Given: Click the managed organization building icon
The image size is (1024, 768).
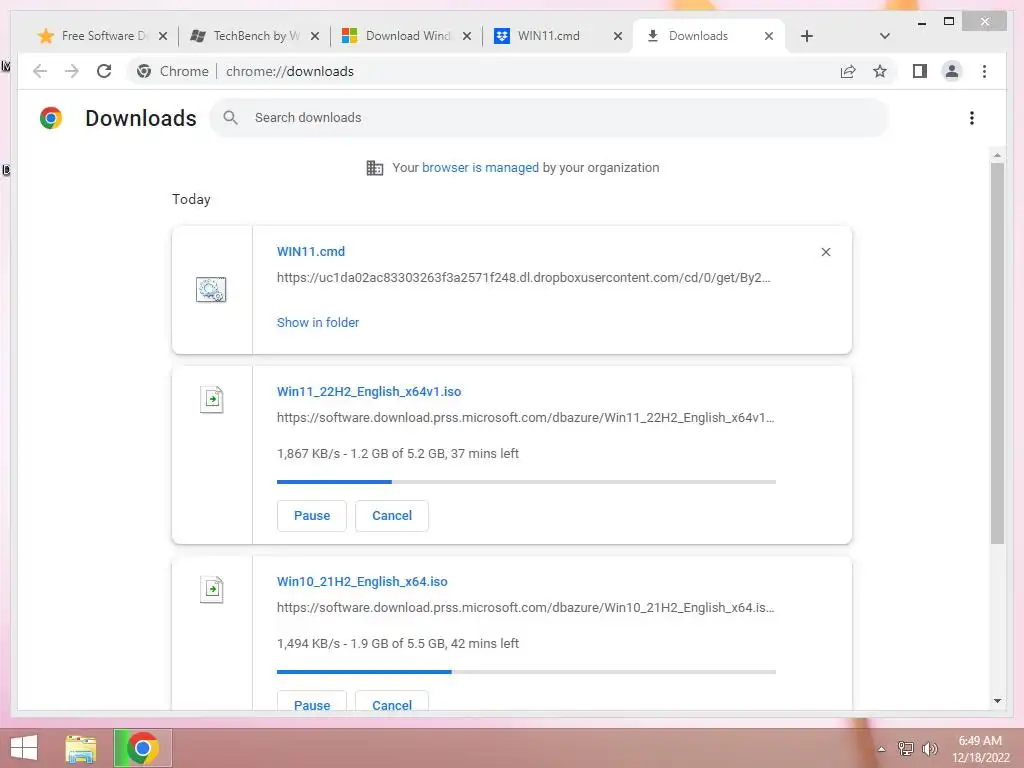Looking at the screenshot, I should click(x=374, y=168).
